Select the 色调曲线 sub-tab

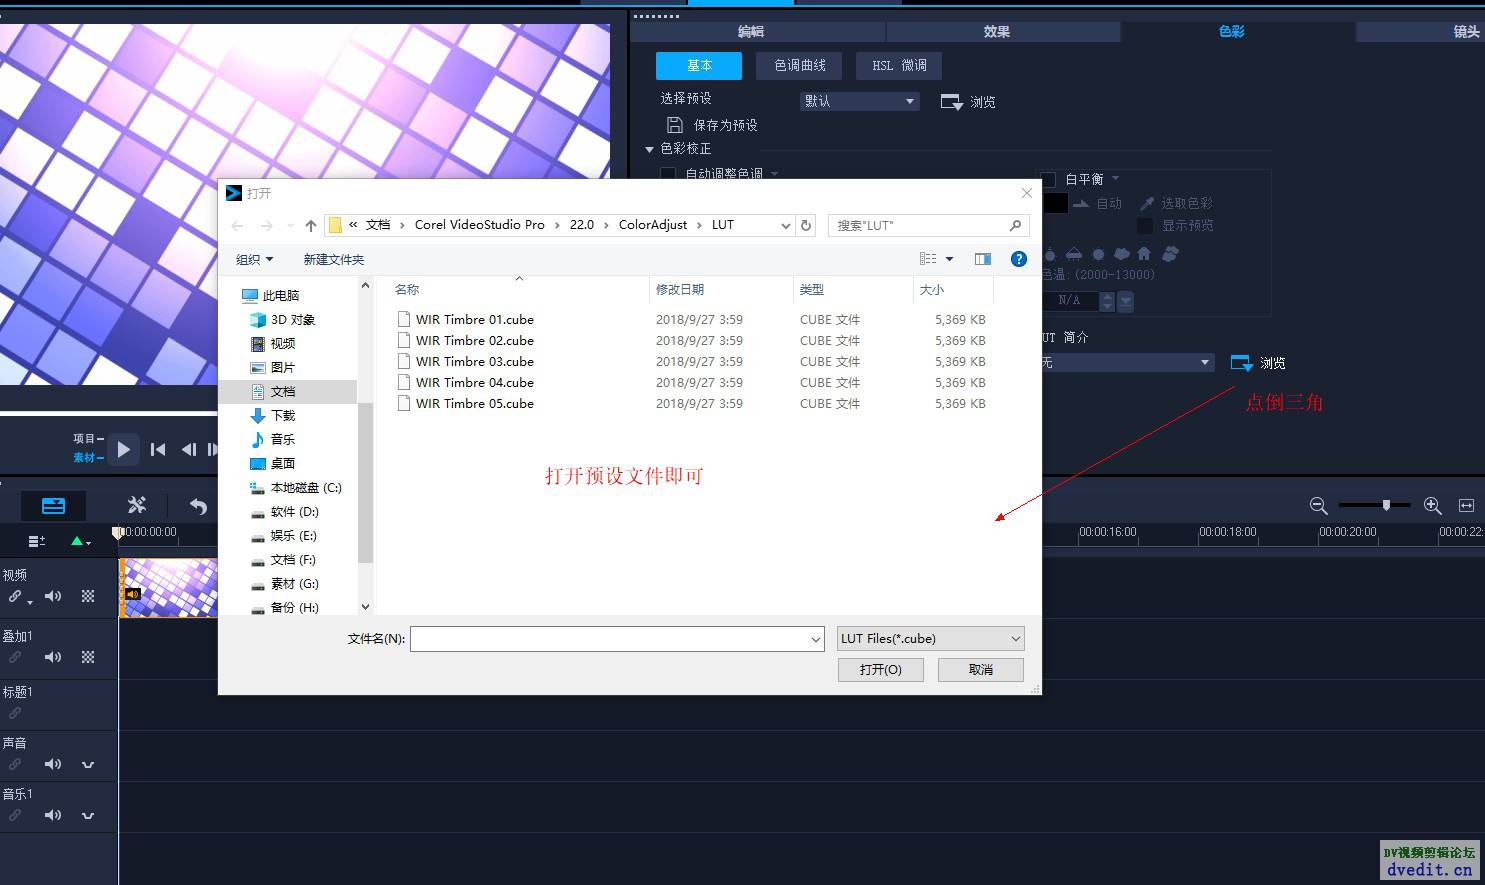coord(800,66)
